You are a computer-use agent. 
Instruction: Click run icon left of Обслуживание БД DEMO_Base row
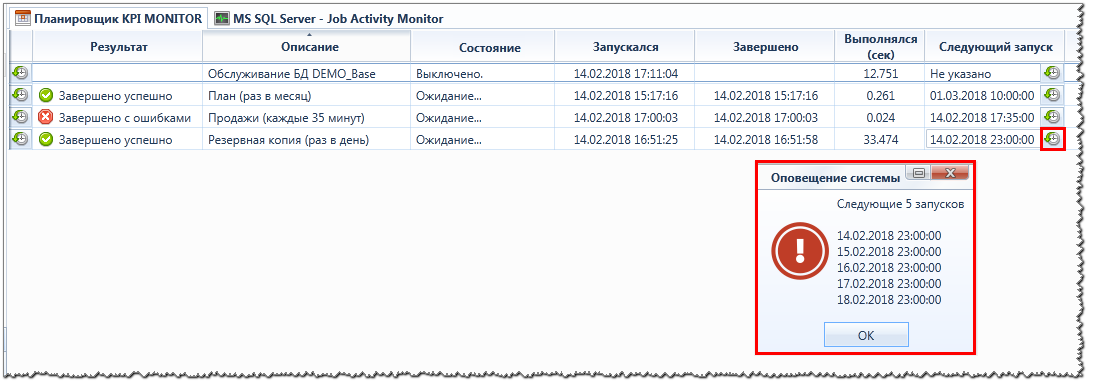click(21, 73)
